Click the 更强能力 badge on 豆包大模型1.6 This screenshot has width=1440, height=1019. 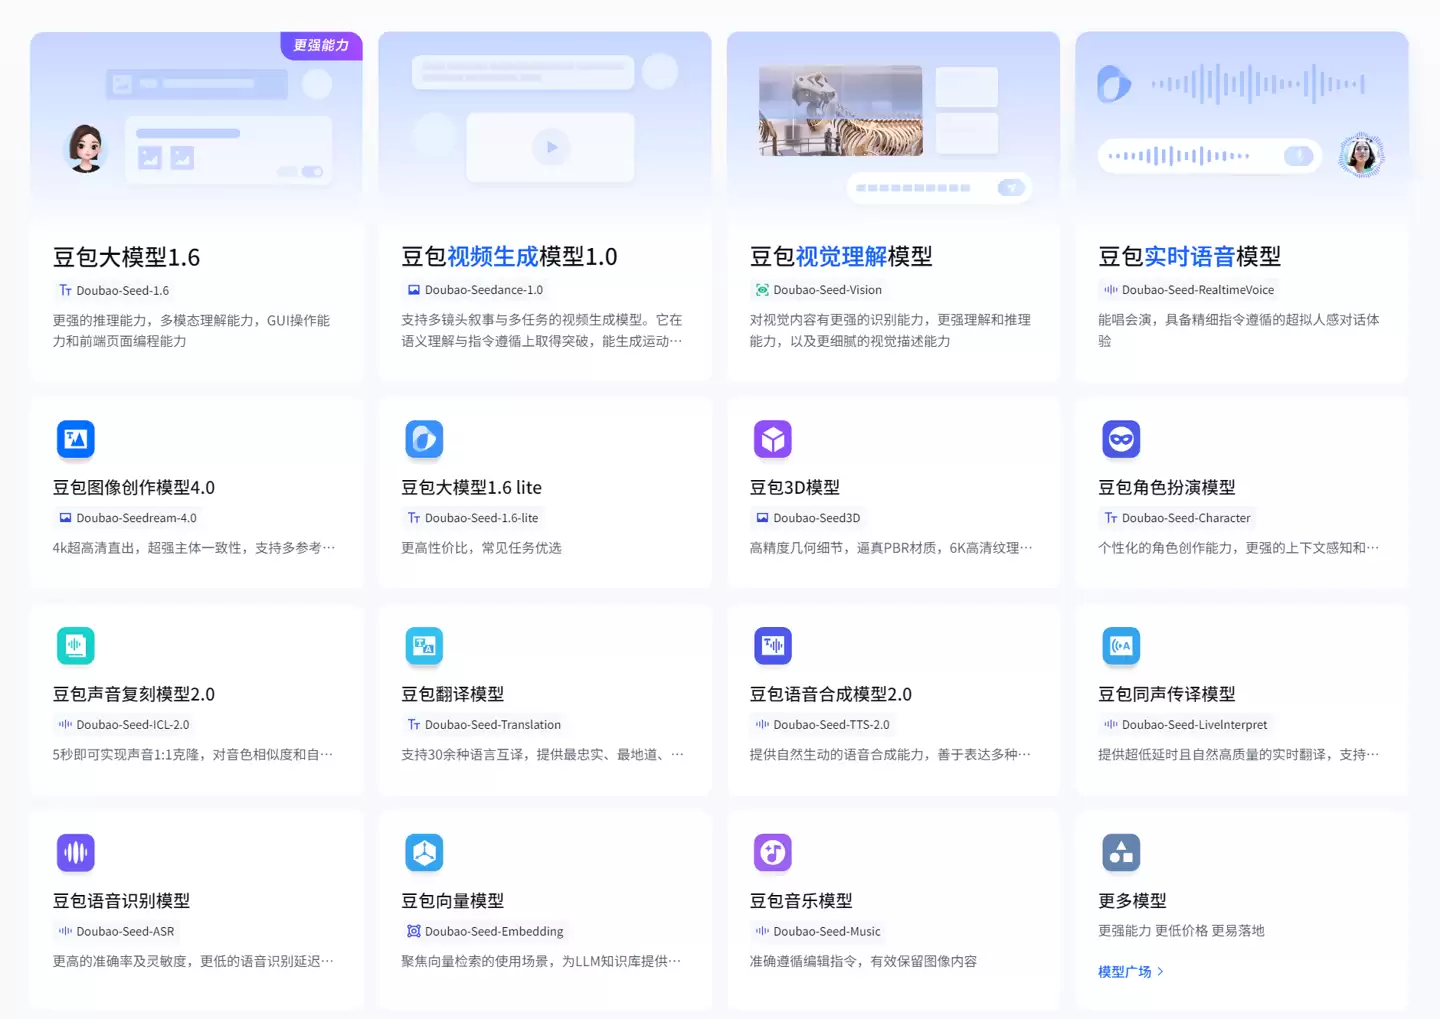point(320,46)
